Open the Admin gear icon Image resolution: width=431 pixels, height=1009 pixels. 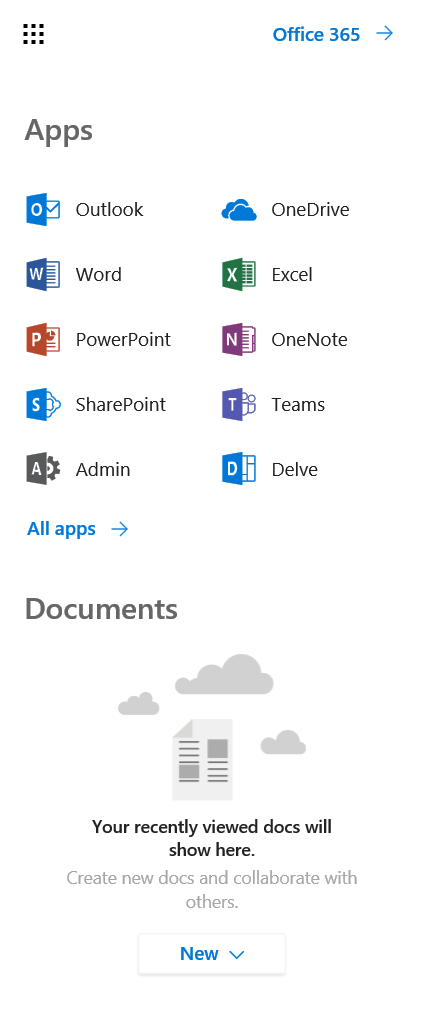pos(43,470)
